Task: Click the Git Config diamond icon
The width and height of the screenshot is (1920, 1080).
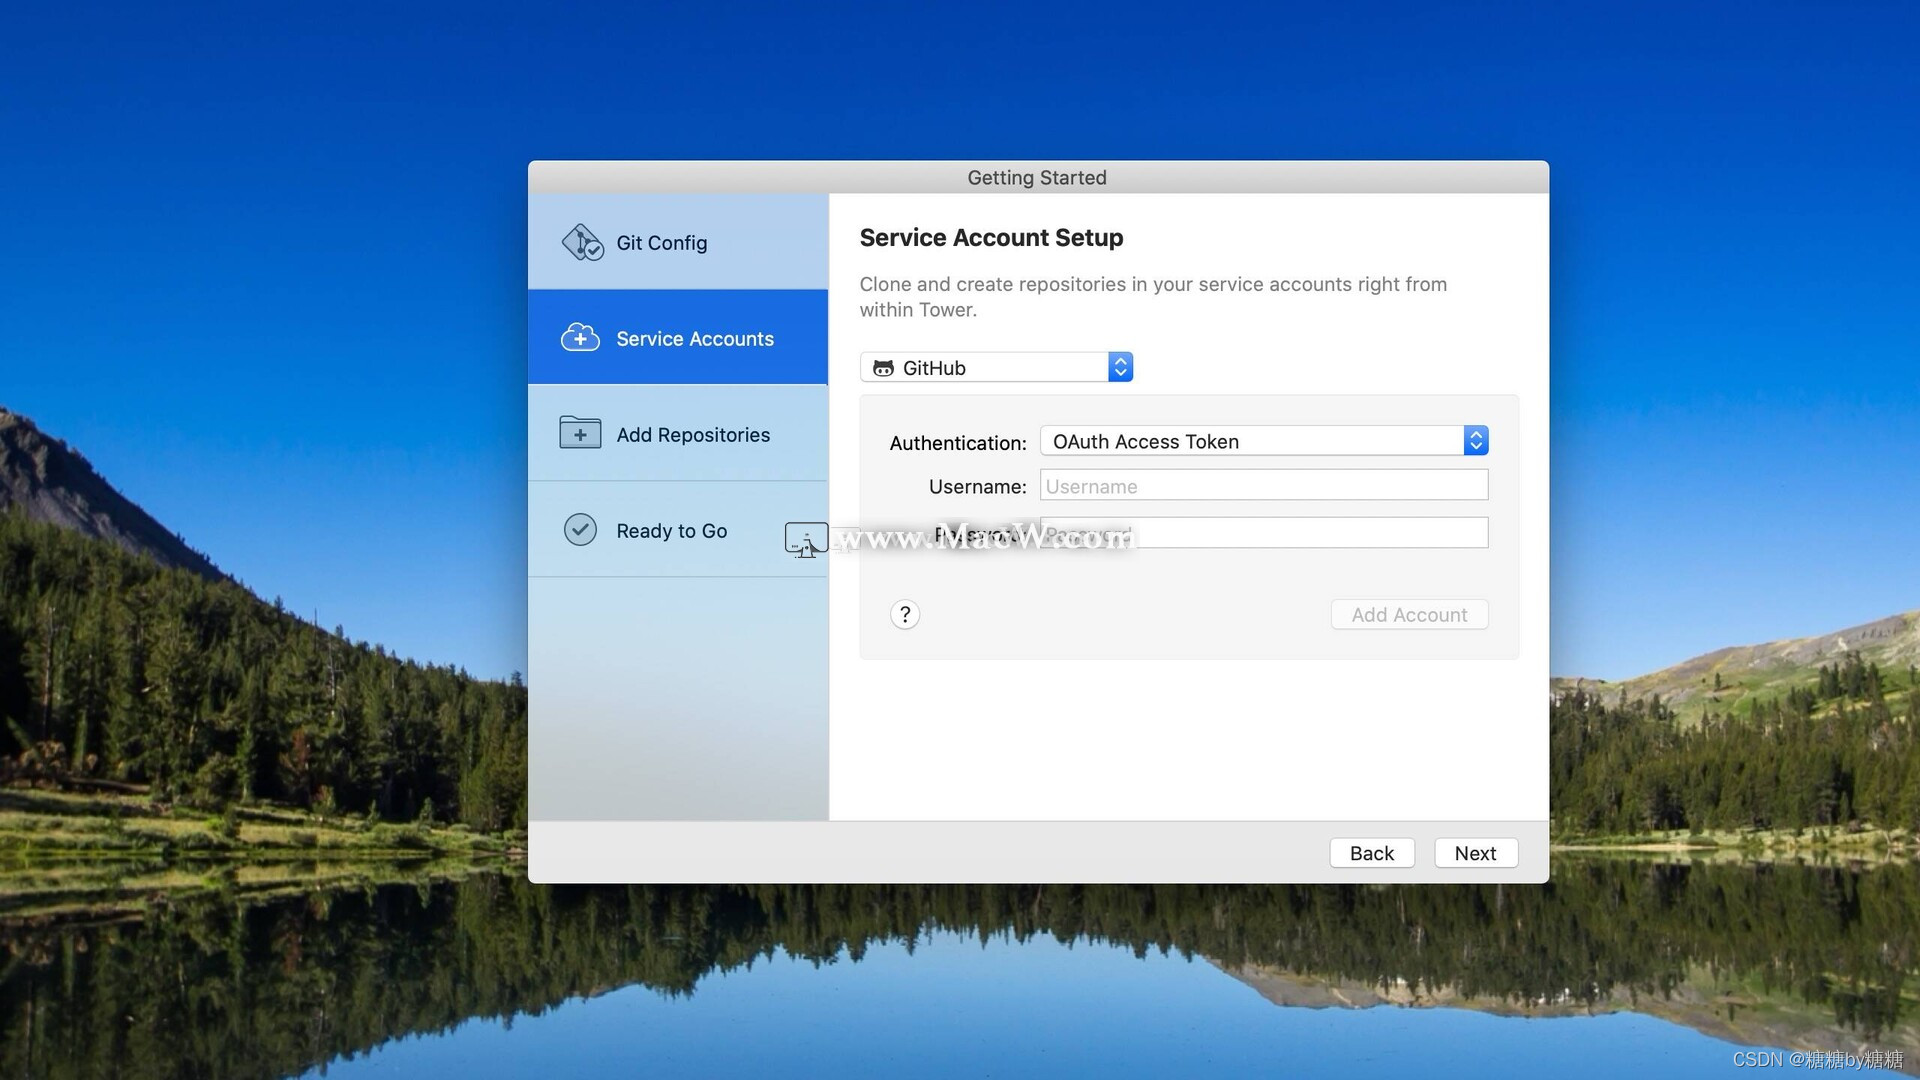Action: click(582, 242)
